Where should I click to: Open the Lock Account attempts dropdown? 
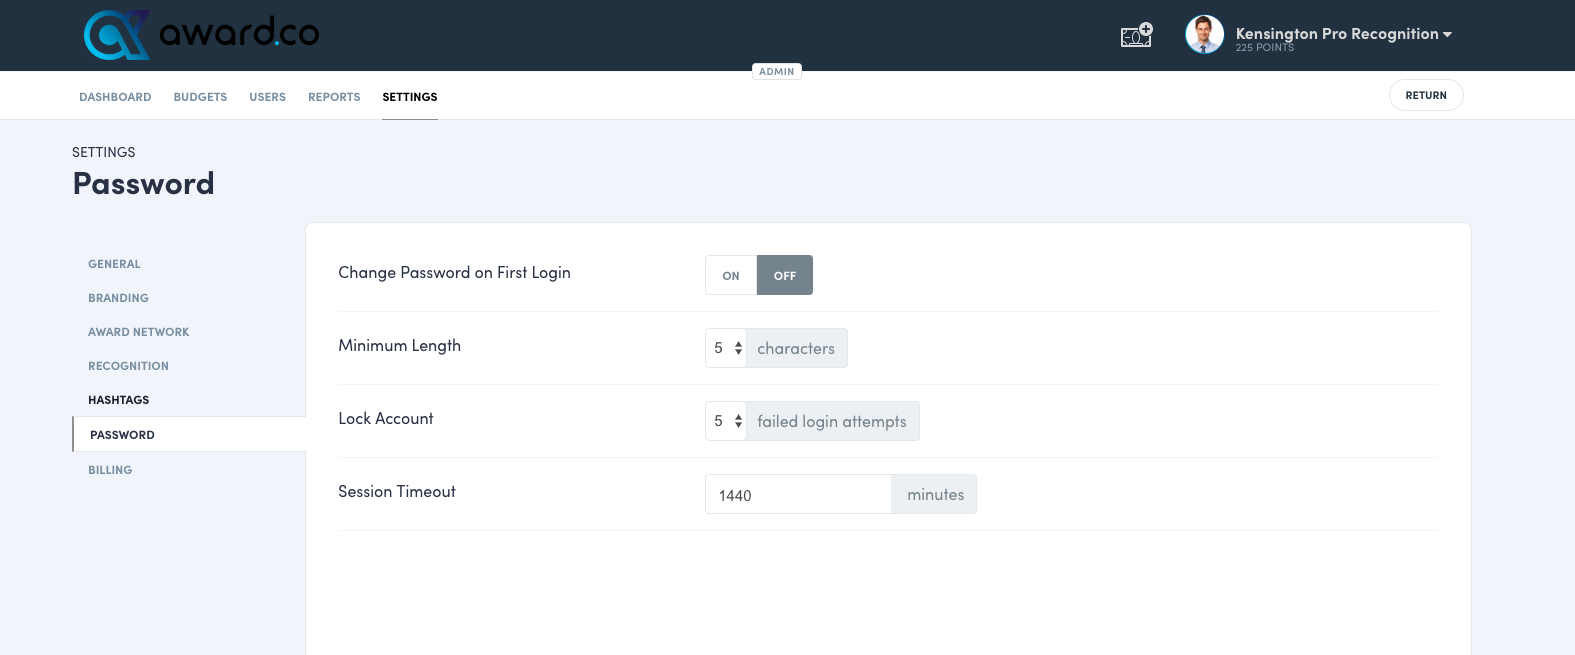726,421
